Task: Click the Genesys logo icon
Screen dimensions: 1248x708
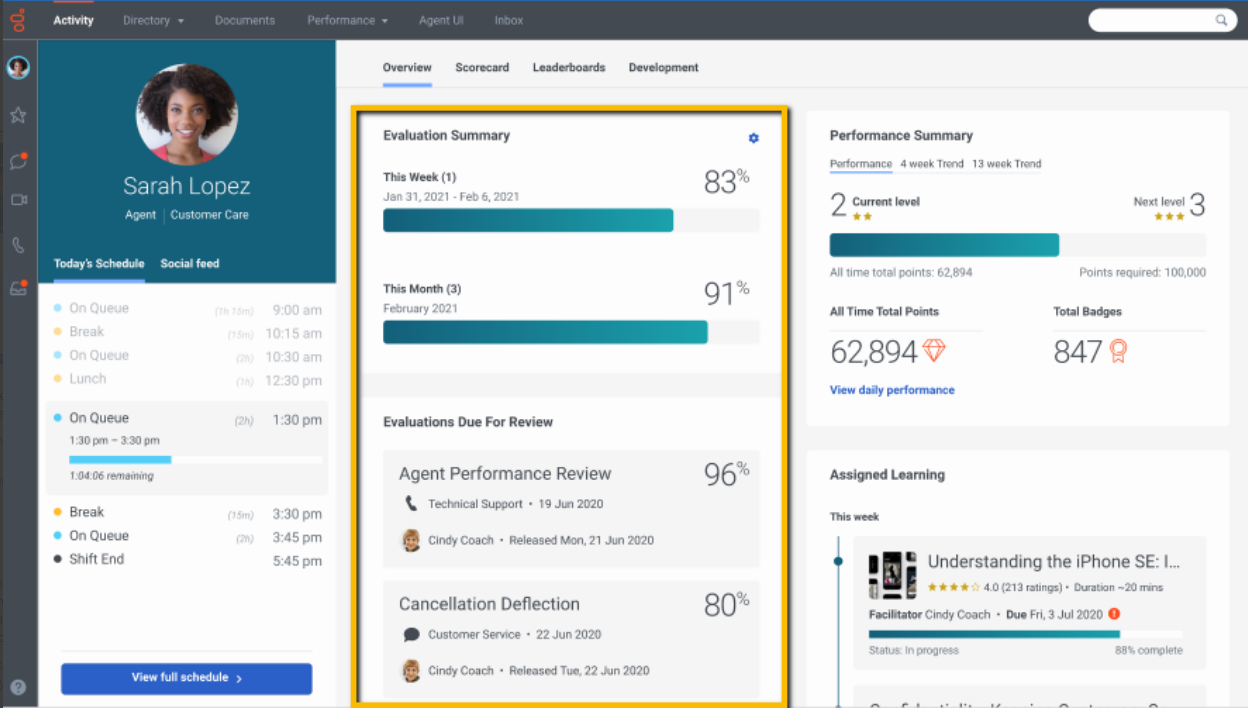Action: (x=17, y=20)
